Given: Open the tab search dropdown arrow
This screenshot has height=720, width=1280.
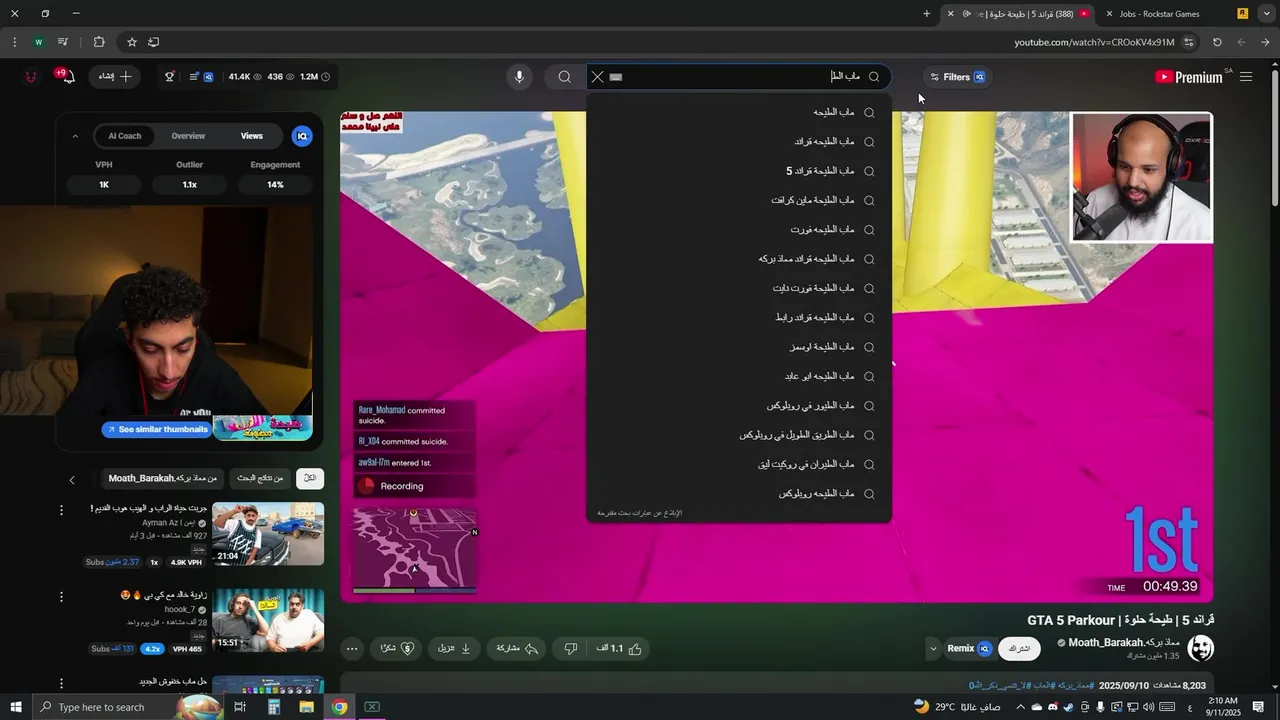Looking at the screenshot, I should pyautogui.click(x=1266, y=14).
